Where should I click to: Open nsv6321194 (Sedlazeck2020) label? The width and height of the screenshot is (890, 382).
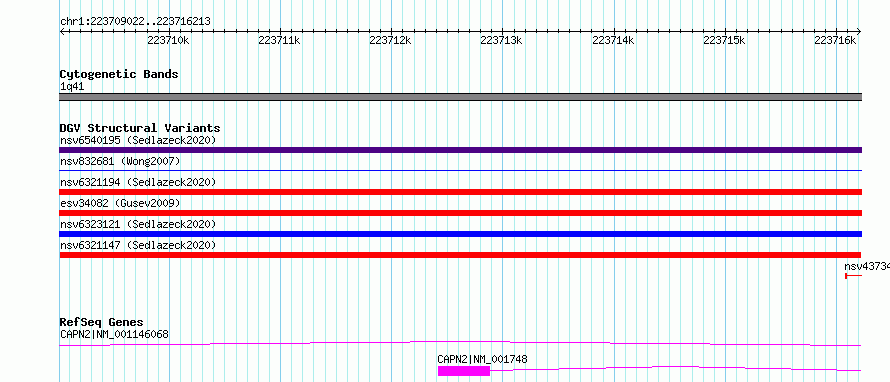pos(138,182)
